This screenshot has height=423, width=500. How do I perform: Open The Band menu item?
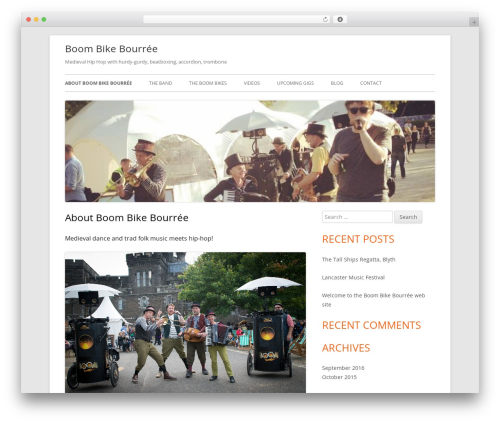[x=160, y=83]
